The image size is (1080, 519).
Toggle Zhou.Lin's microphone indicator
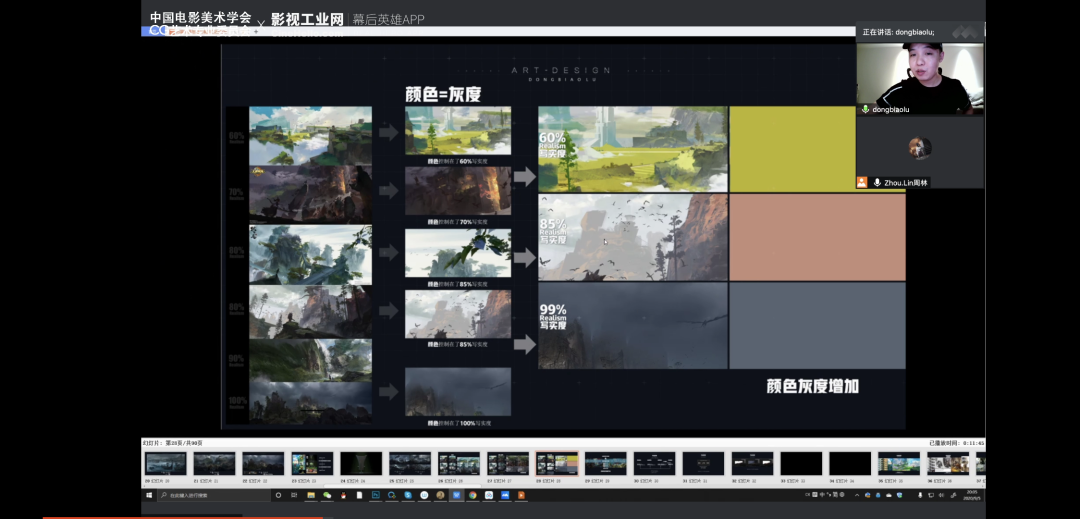[x=877, y=183]
